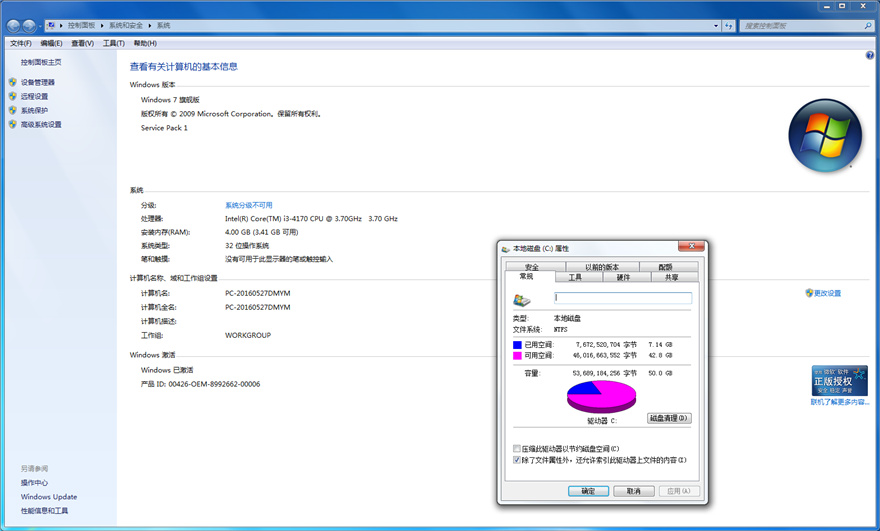Open the address bar history dropdown arrow
Viewport: 880px width, 531px height.
pyautogui.click(x=716, y=26)
